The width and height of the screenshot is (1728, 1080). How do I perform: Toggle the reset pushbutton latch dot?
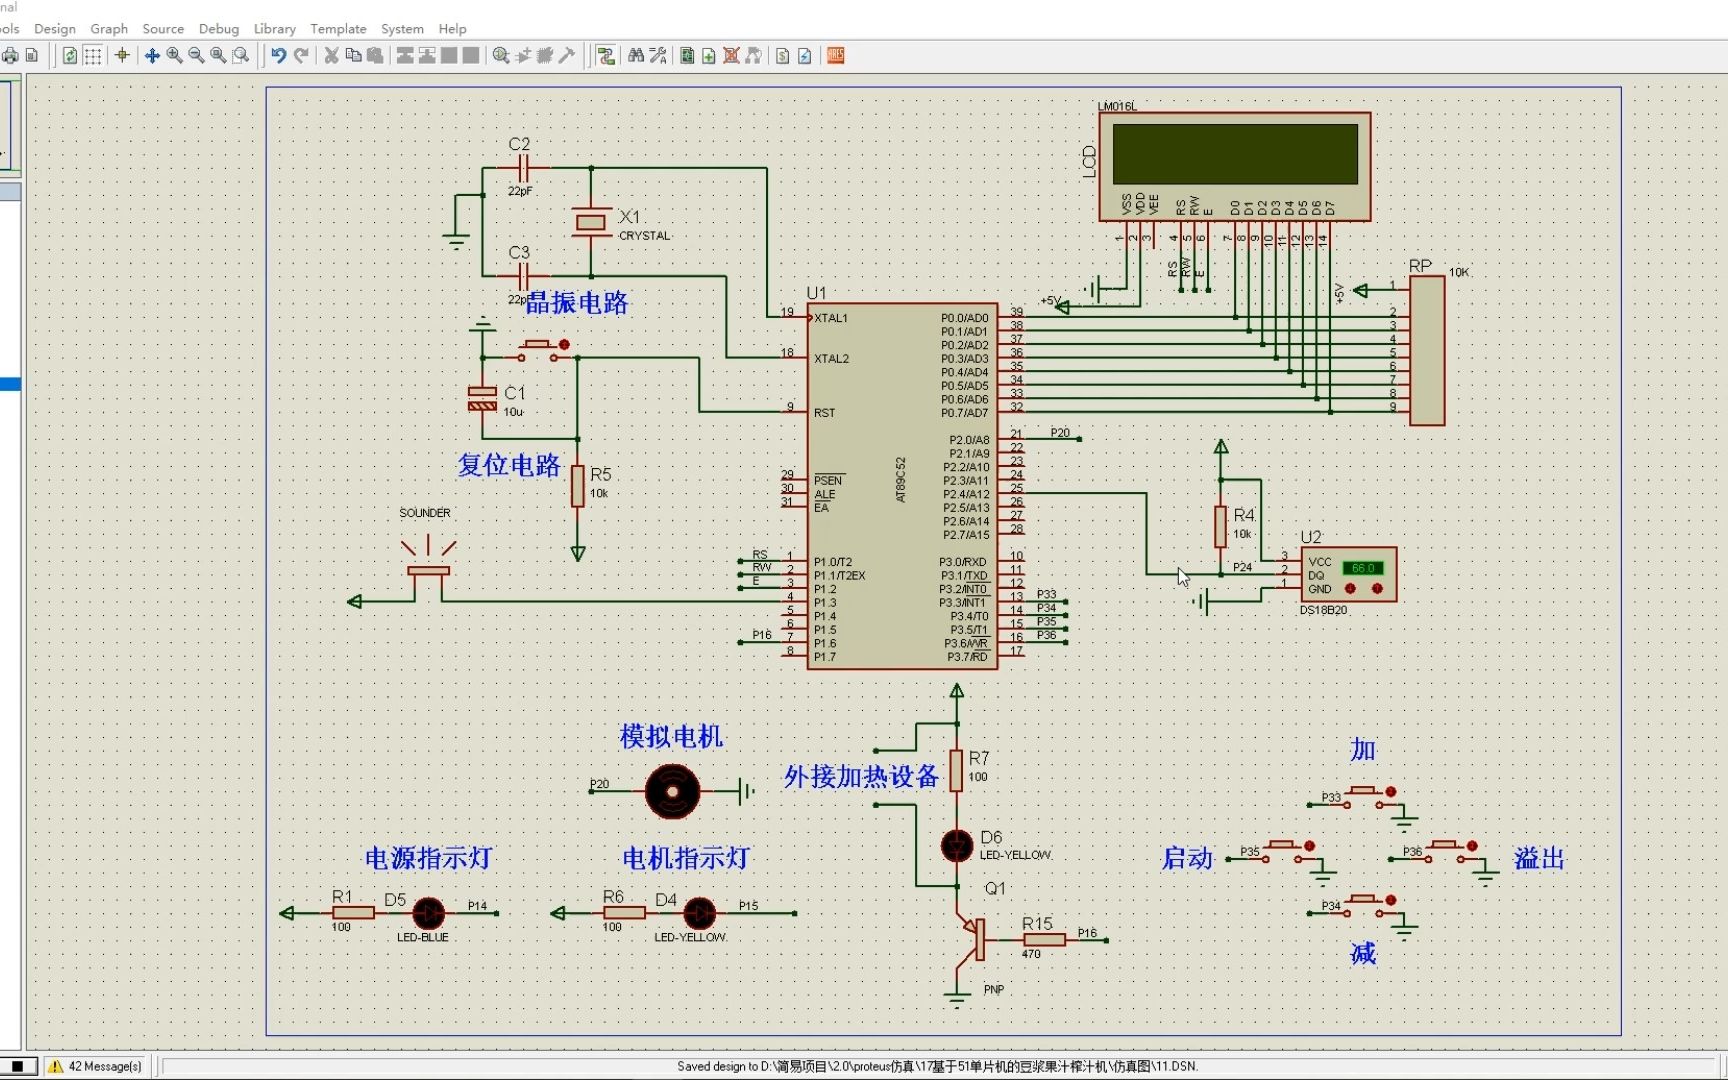[564, 344]
